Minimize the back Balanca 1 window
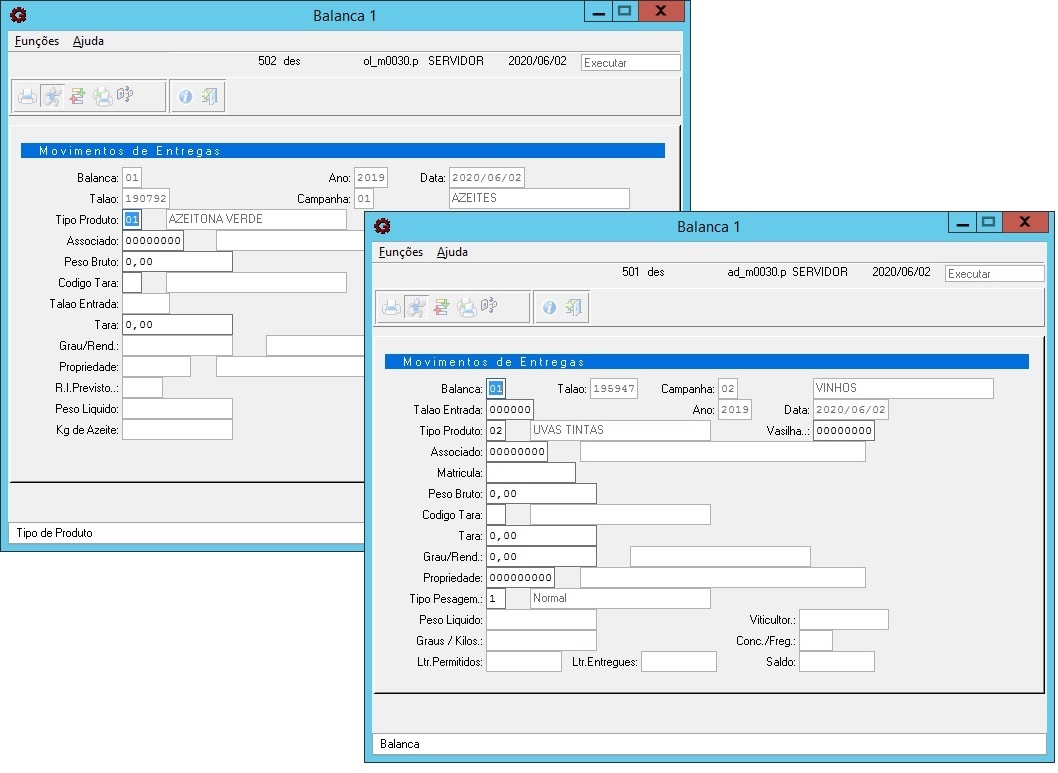The image size is (1058, 773). point(598,11)
